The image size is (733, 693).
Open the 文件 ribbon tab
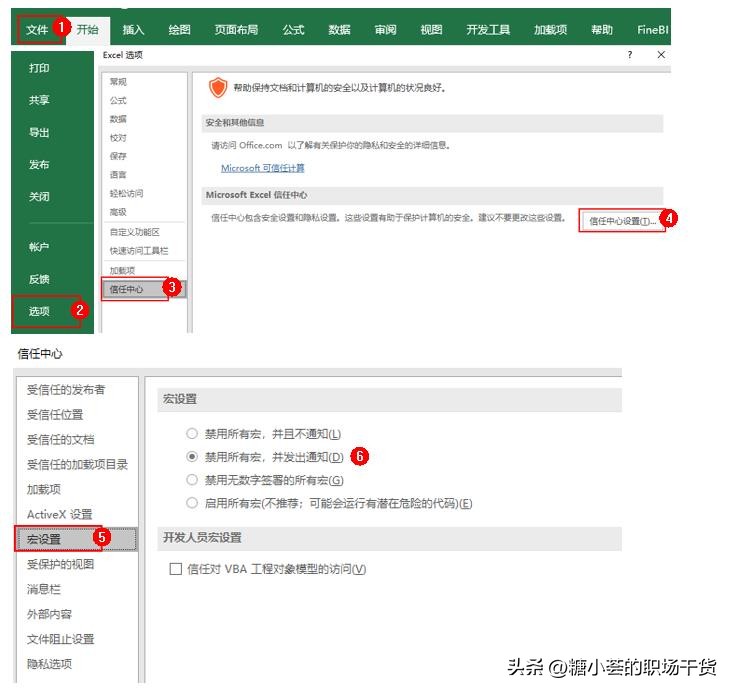(37, 30)
